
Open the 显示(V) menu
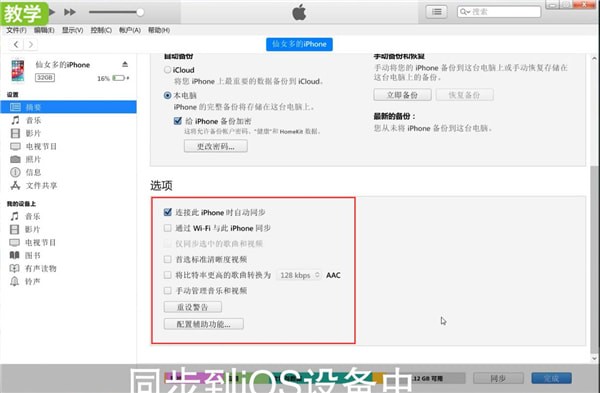72,30
